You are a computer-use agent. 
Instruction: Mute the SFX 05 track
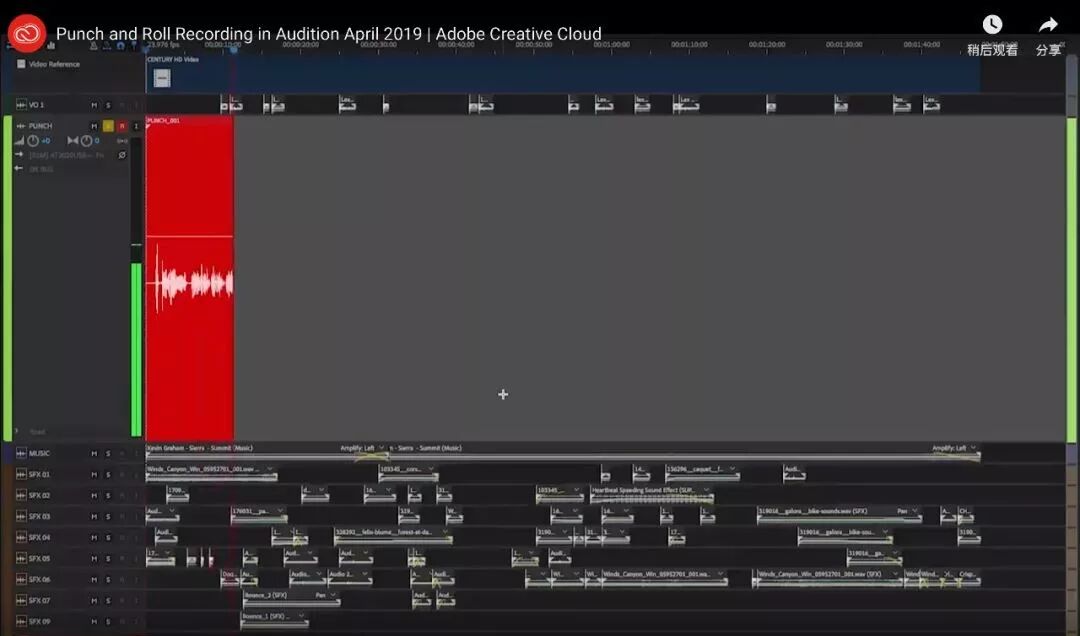click(94, 559)
